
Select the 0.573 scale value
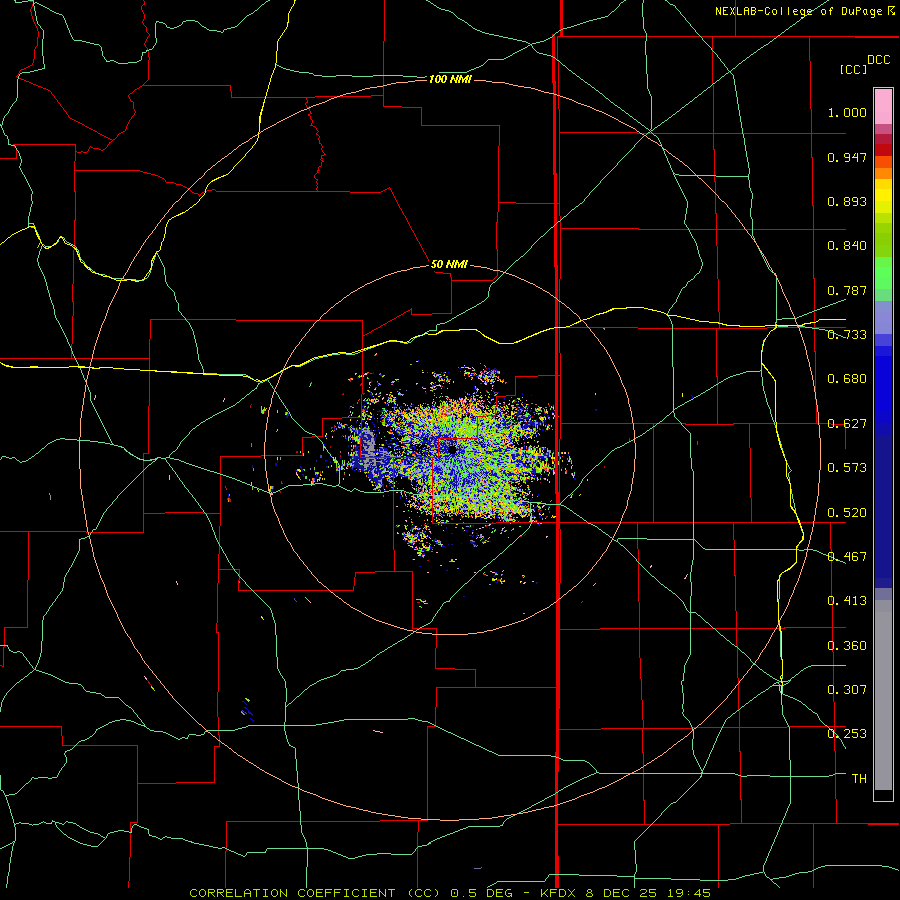pos(847,468)
